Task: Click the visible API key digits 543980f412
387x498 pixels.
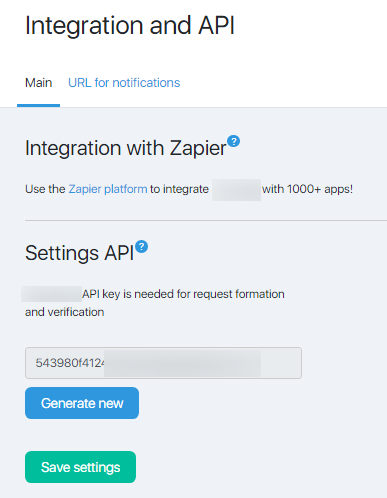Action: click(x=70, y=363)
